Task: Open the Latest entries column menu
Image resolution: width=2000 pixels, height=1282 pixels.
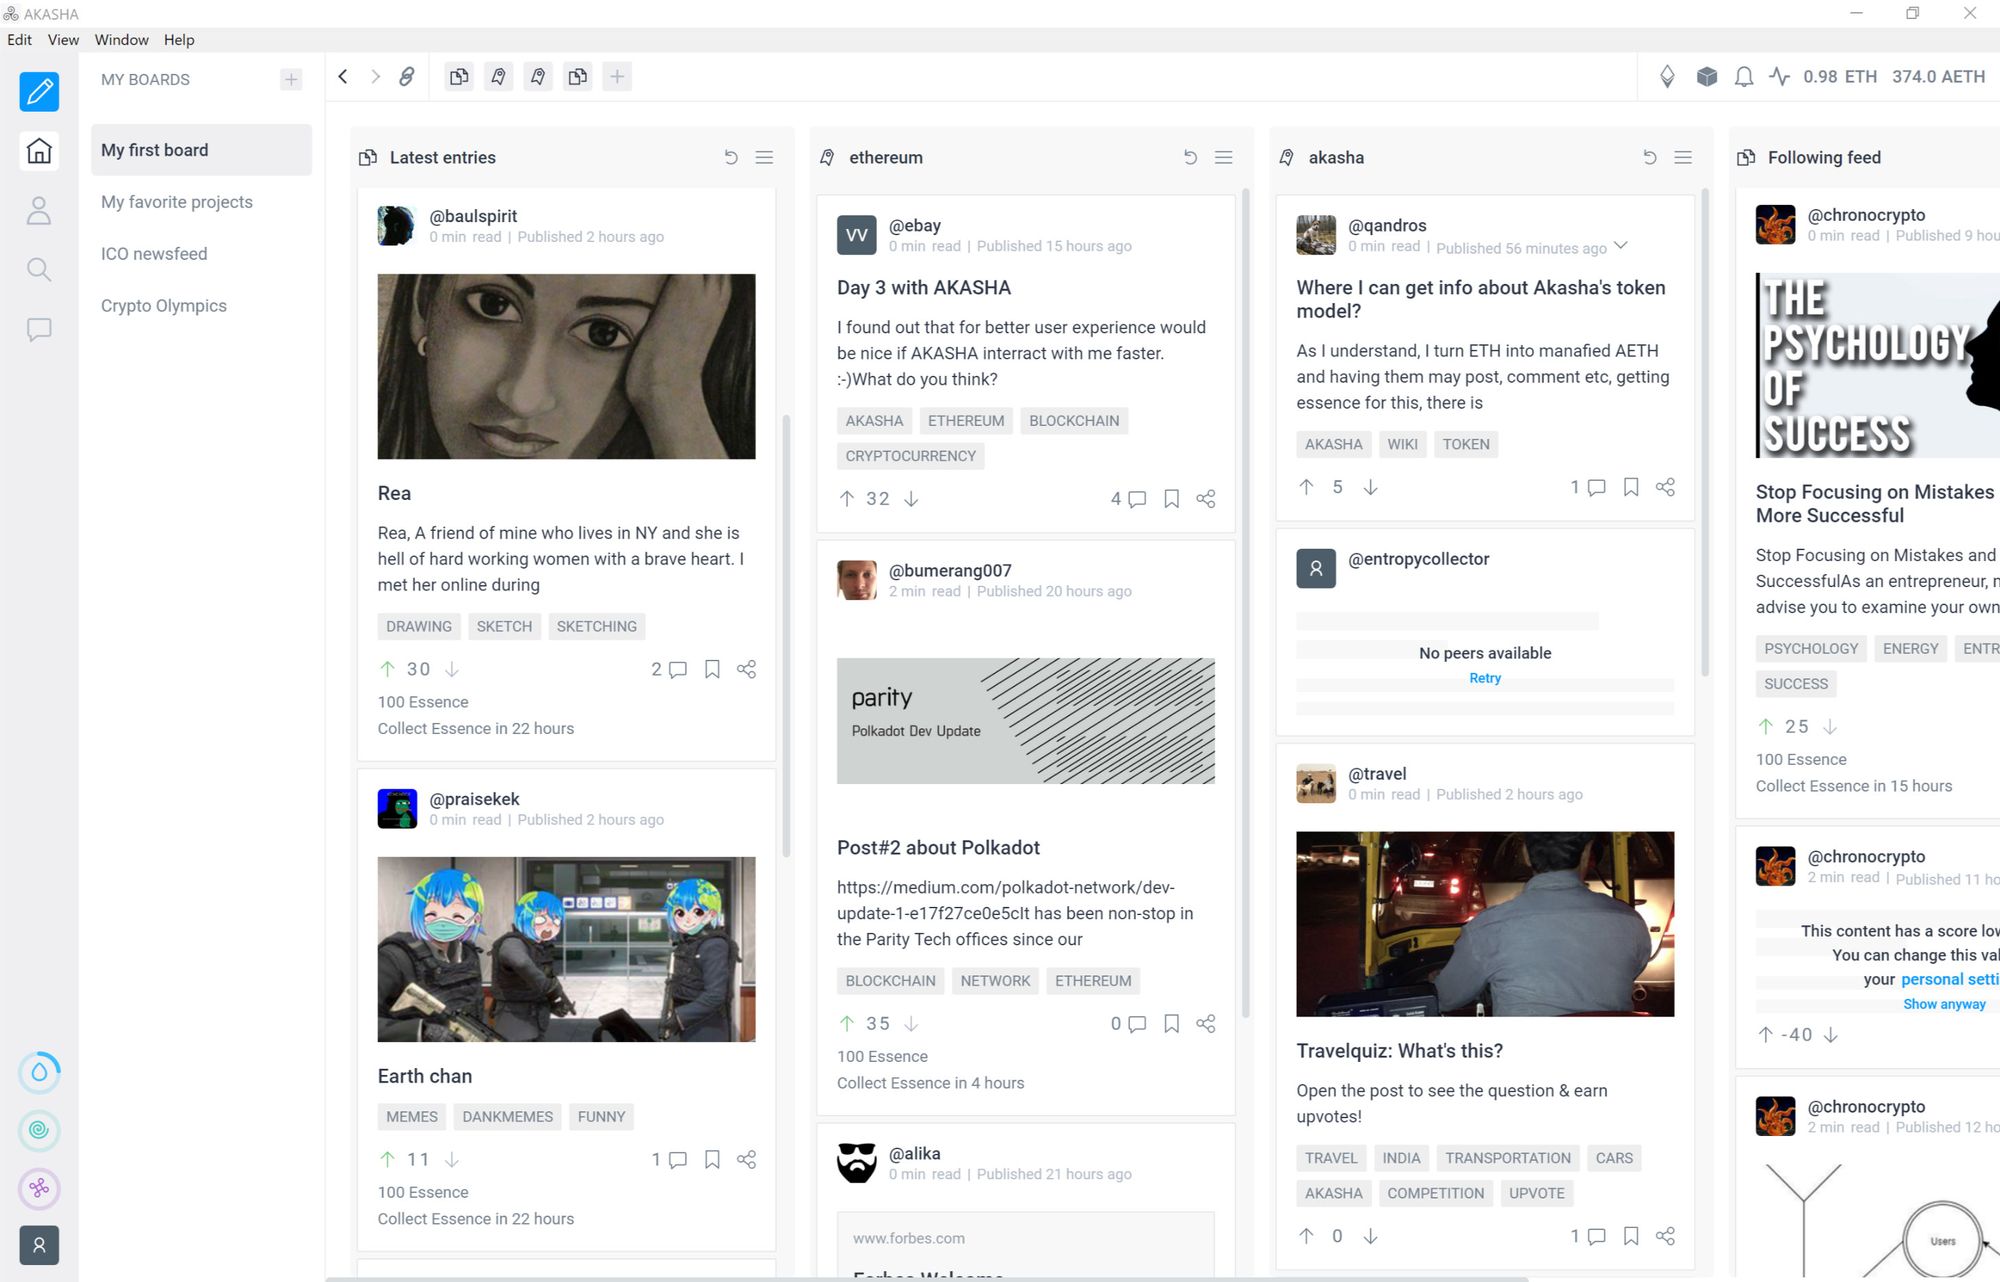Action: 764,157
